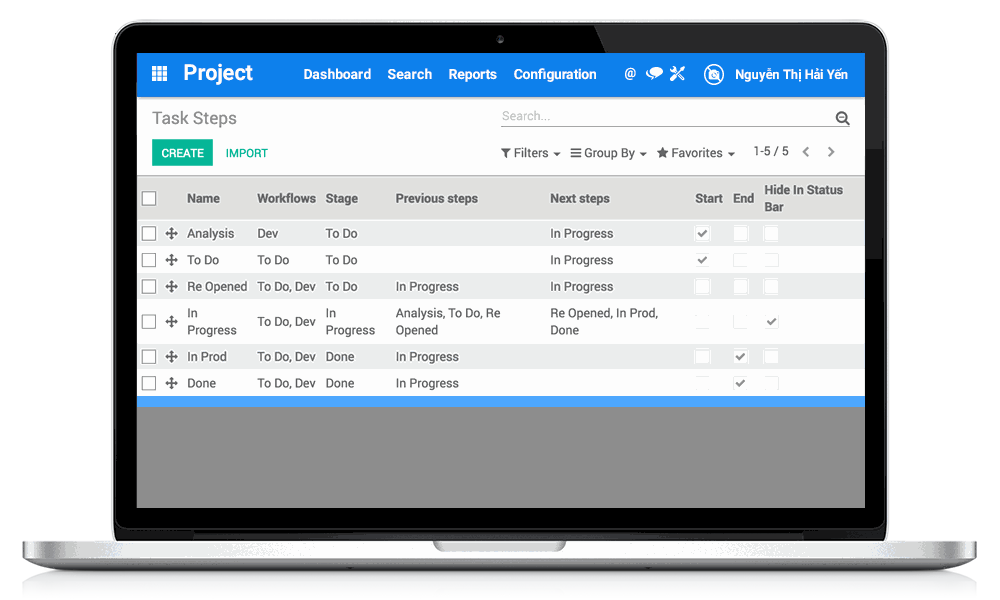Open the Configuration menu
The width and height of the screenshot is (1000, 600).
pyautogui.click(x=555, y=74)
